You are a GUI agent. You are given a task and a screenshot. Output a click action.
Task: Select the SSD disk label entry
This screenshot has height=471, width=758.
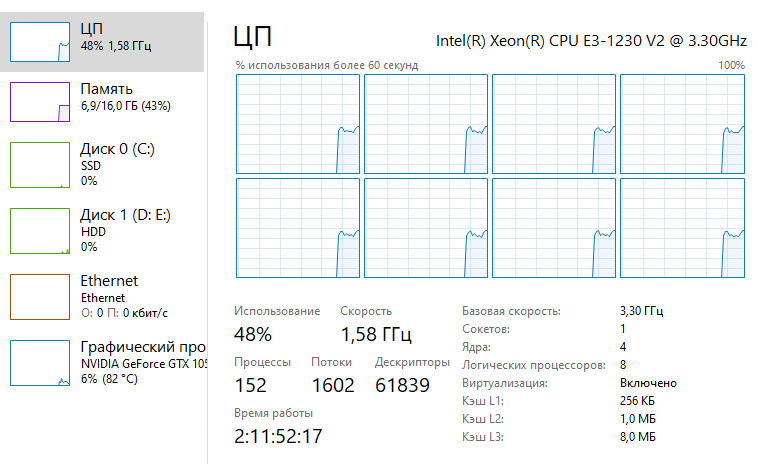(91, 166)
